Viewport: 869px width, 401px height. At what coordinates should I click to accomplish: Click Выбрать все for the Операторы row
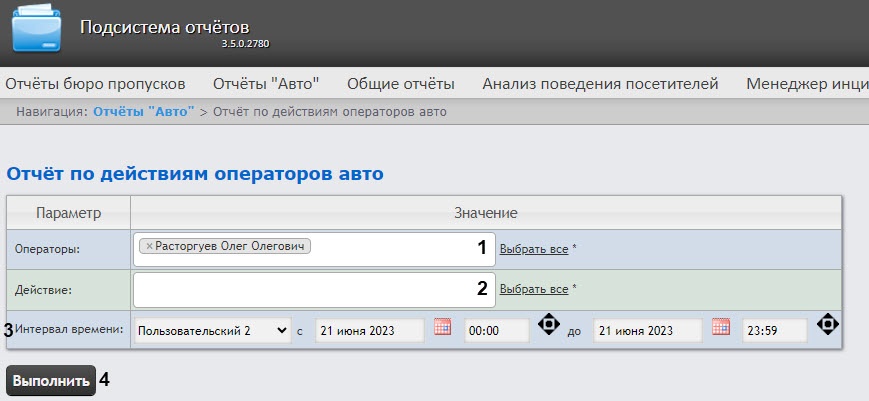(x=534, y=248)
